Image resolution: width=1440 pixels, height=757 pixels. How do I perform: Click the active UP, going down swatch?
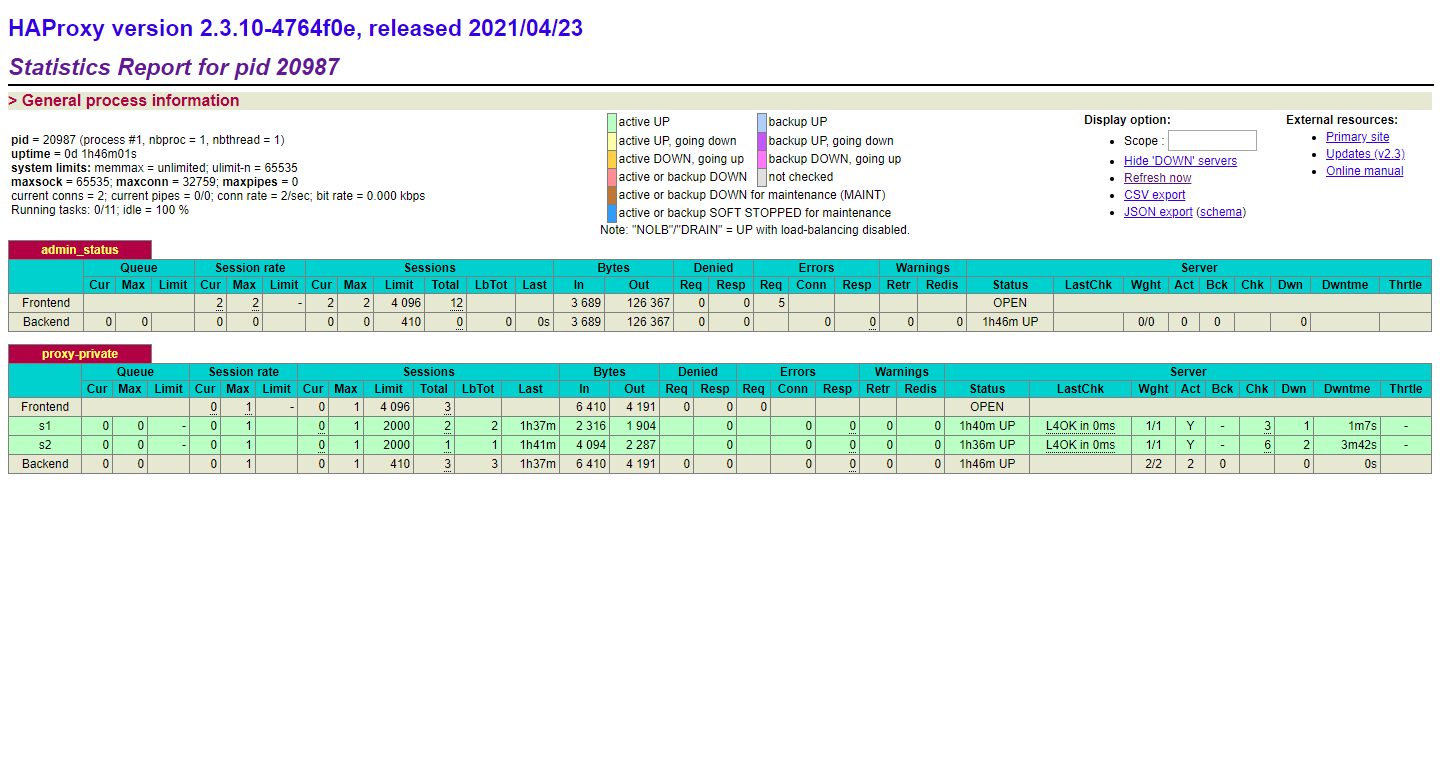click(x=612, y=141)
